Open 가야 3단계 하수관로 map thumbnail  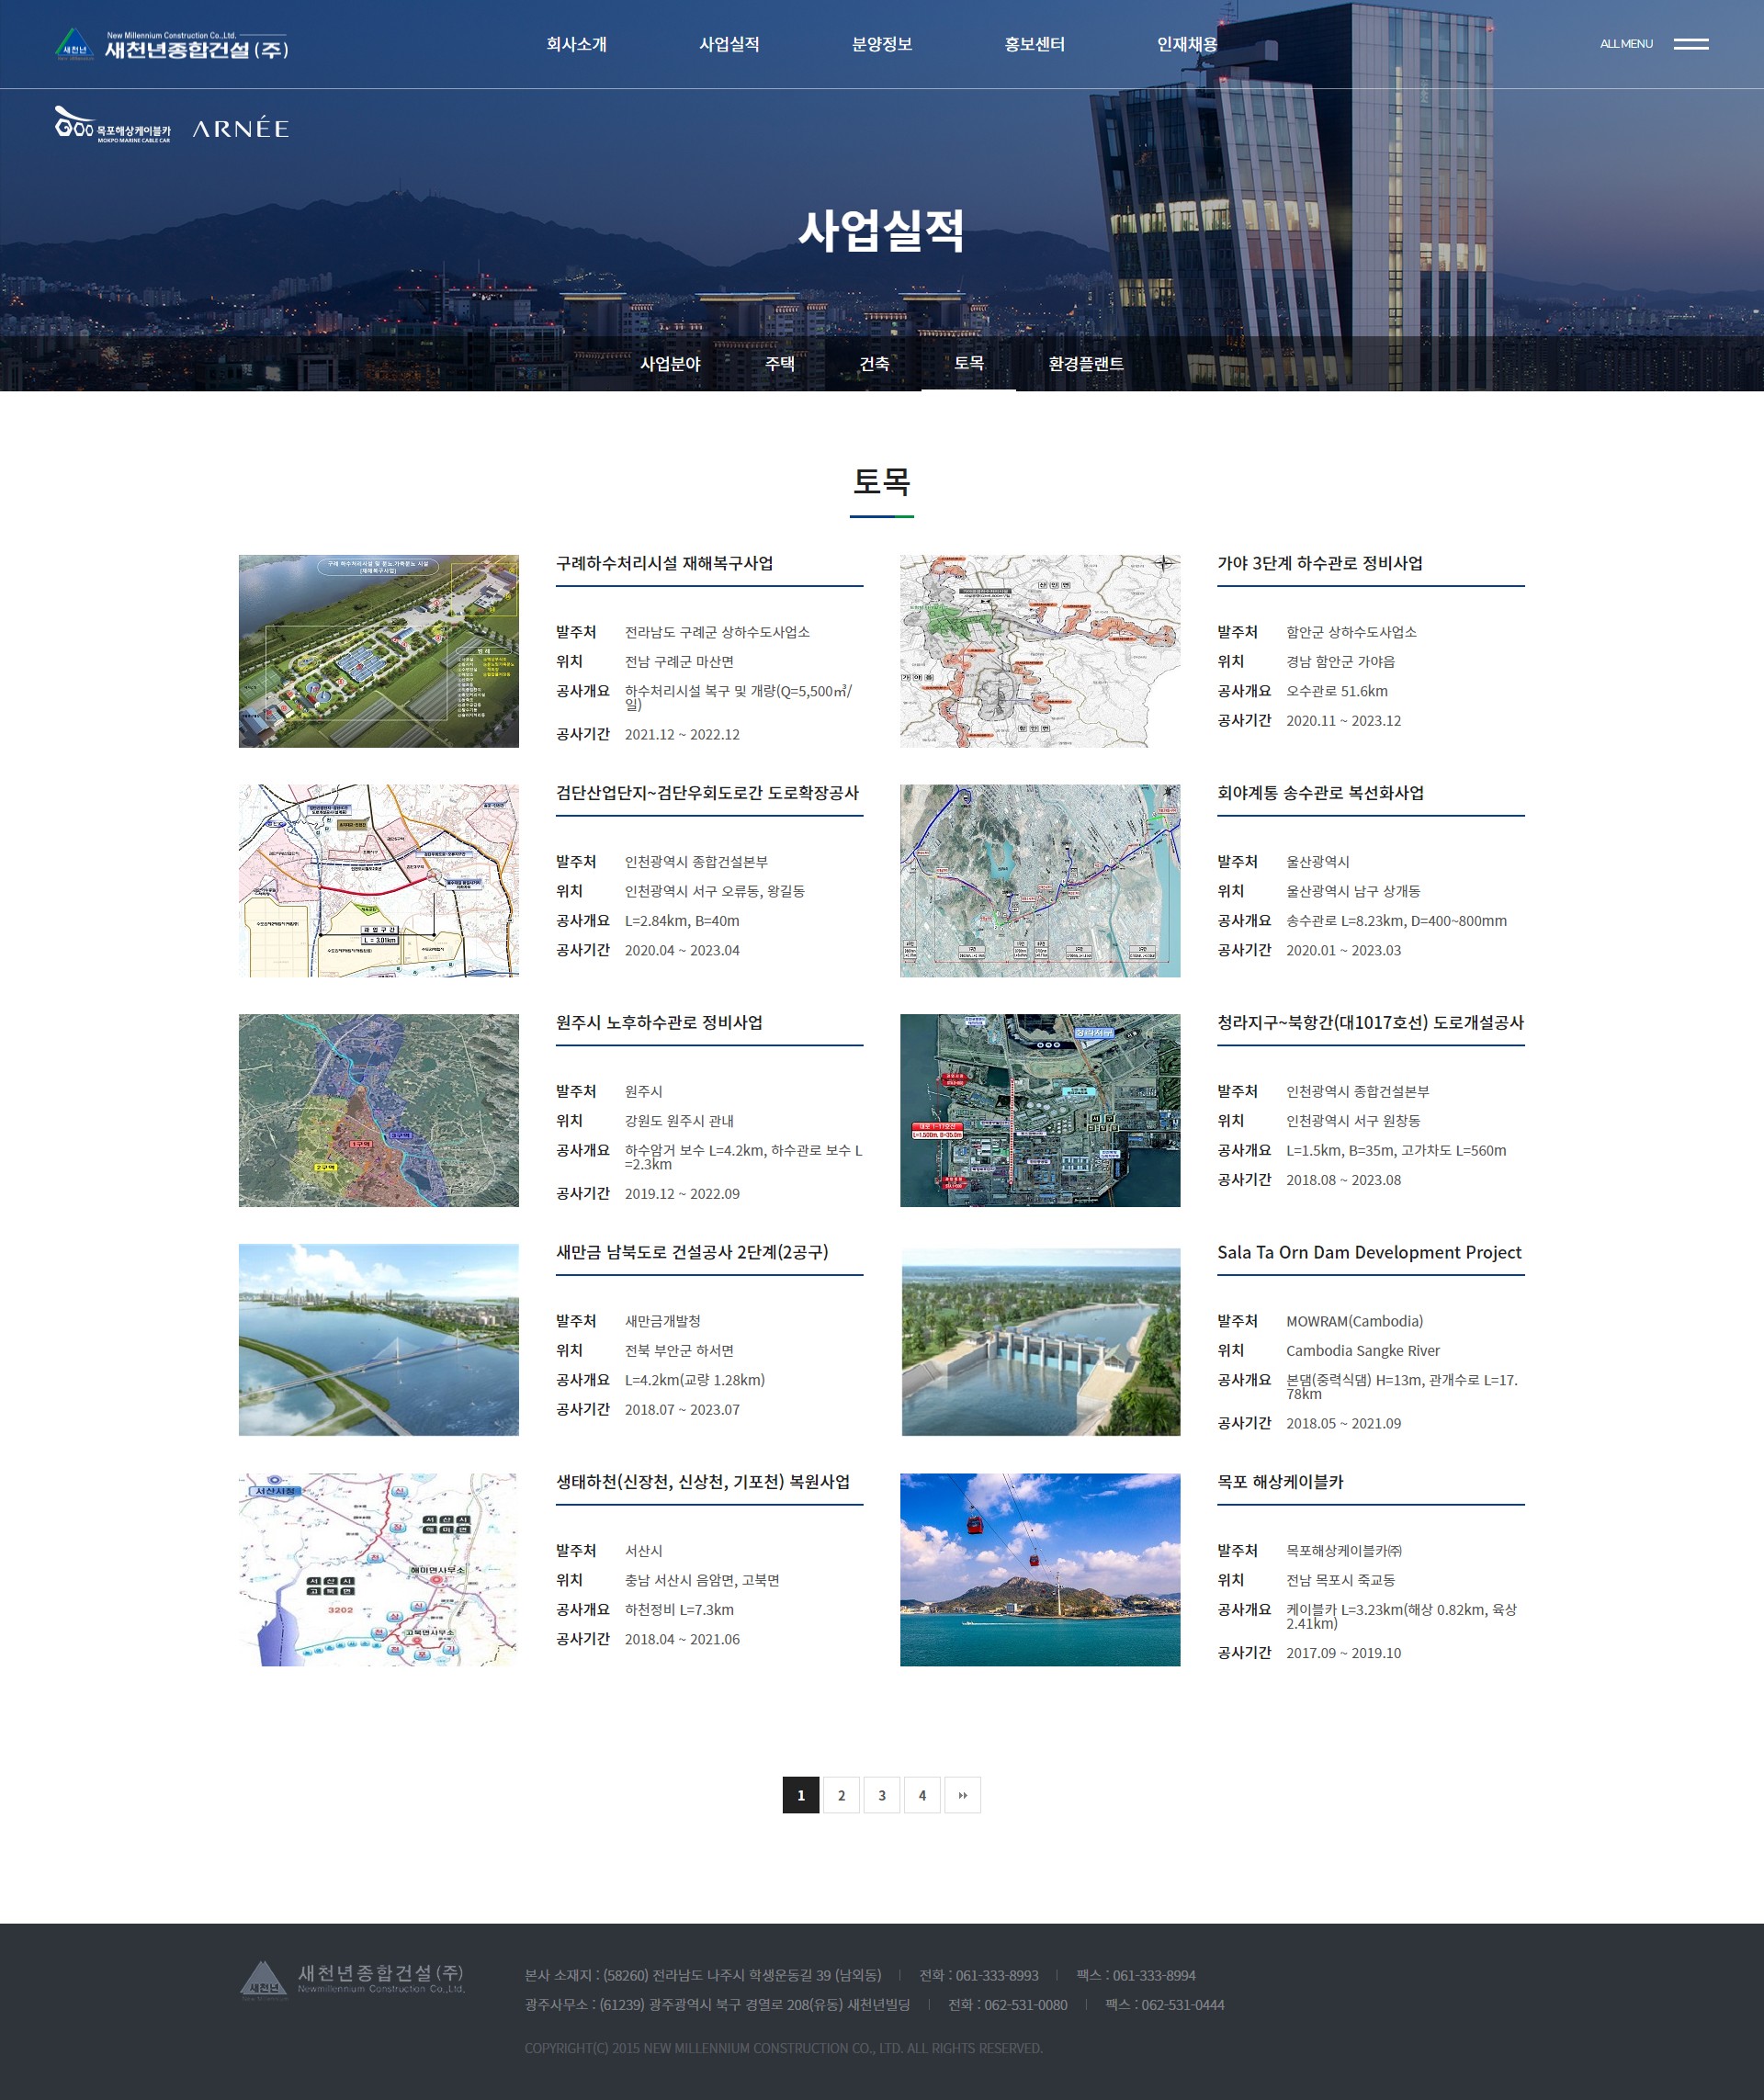(x=1040, y=651)
